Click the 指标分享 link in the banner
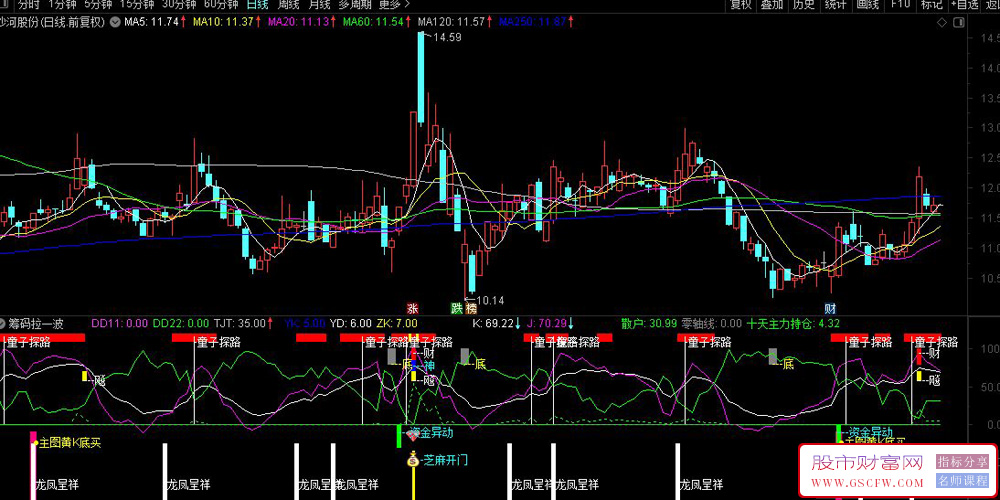Screen dimensions: 1000x500 pos(962,461)
